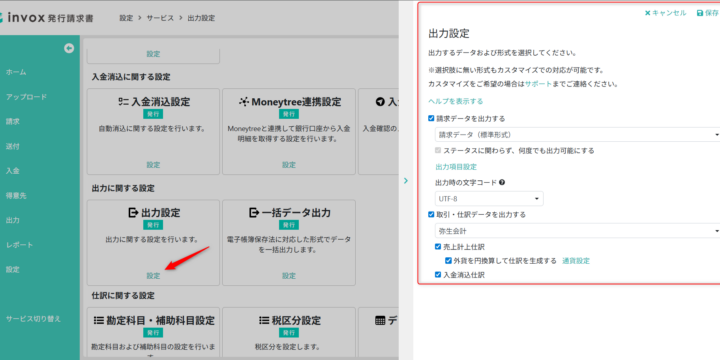Image resolution: width=720 pixels, height=360 pixels.
Task: Open ホーム in the sidebar
Action: 16,72
